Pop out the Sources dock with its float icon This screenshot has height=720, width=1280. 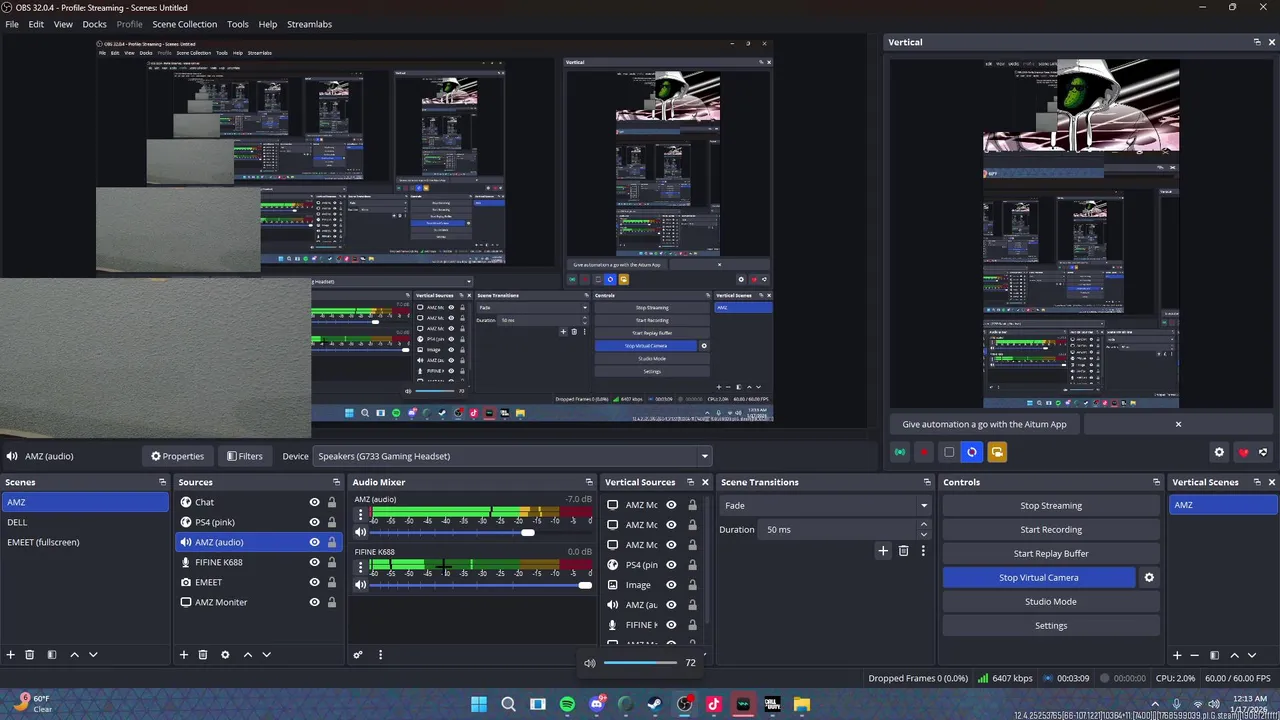click(336, 482)
